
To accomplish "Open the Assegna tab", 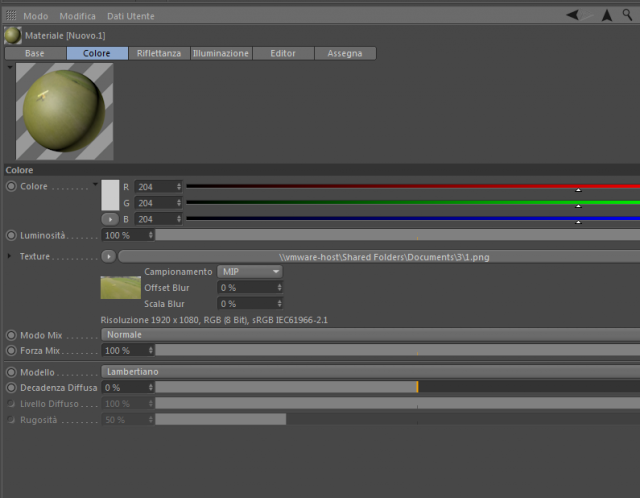I will [x=345, y=53].
